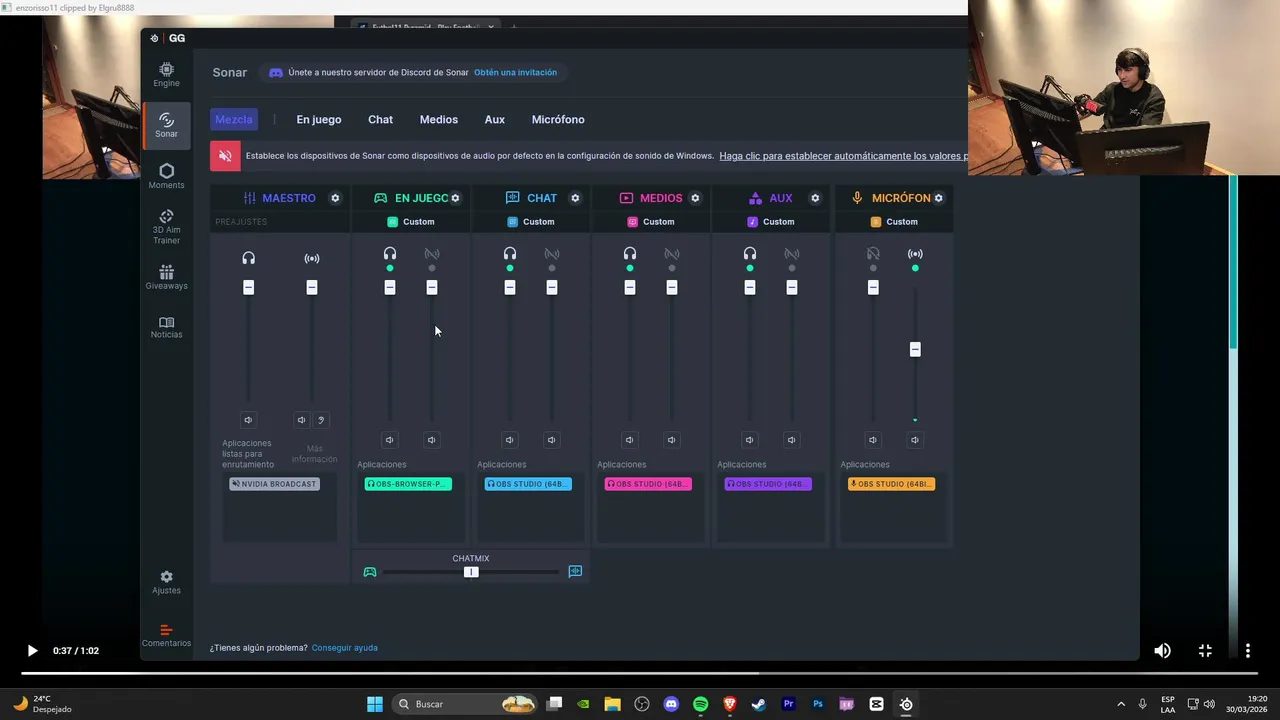This screenshot has width=1280, height=720.
Task: Click the Windows taskbar Buscar search box
Action: point(464,704)
